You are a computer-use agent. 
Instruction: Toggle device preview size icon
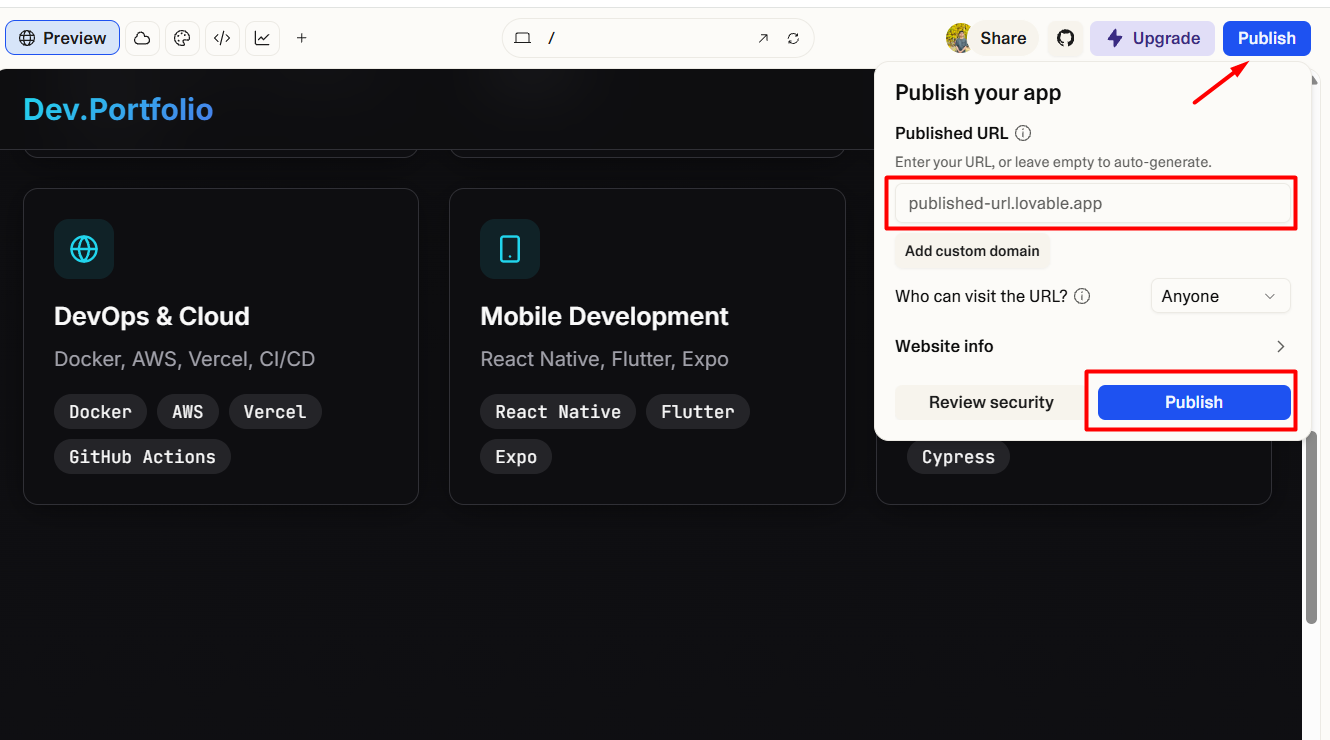pyautogui.click(x=522, y=38)
